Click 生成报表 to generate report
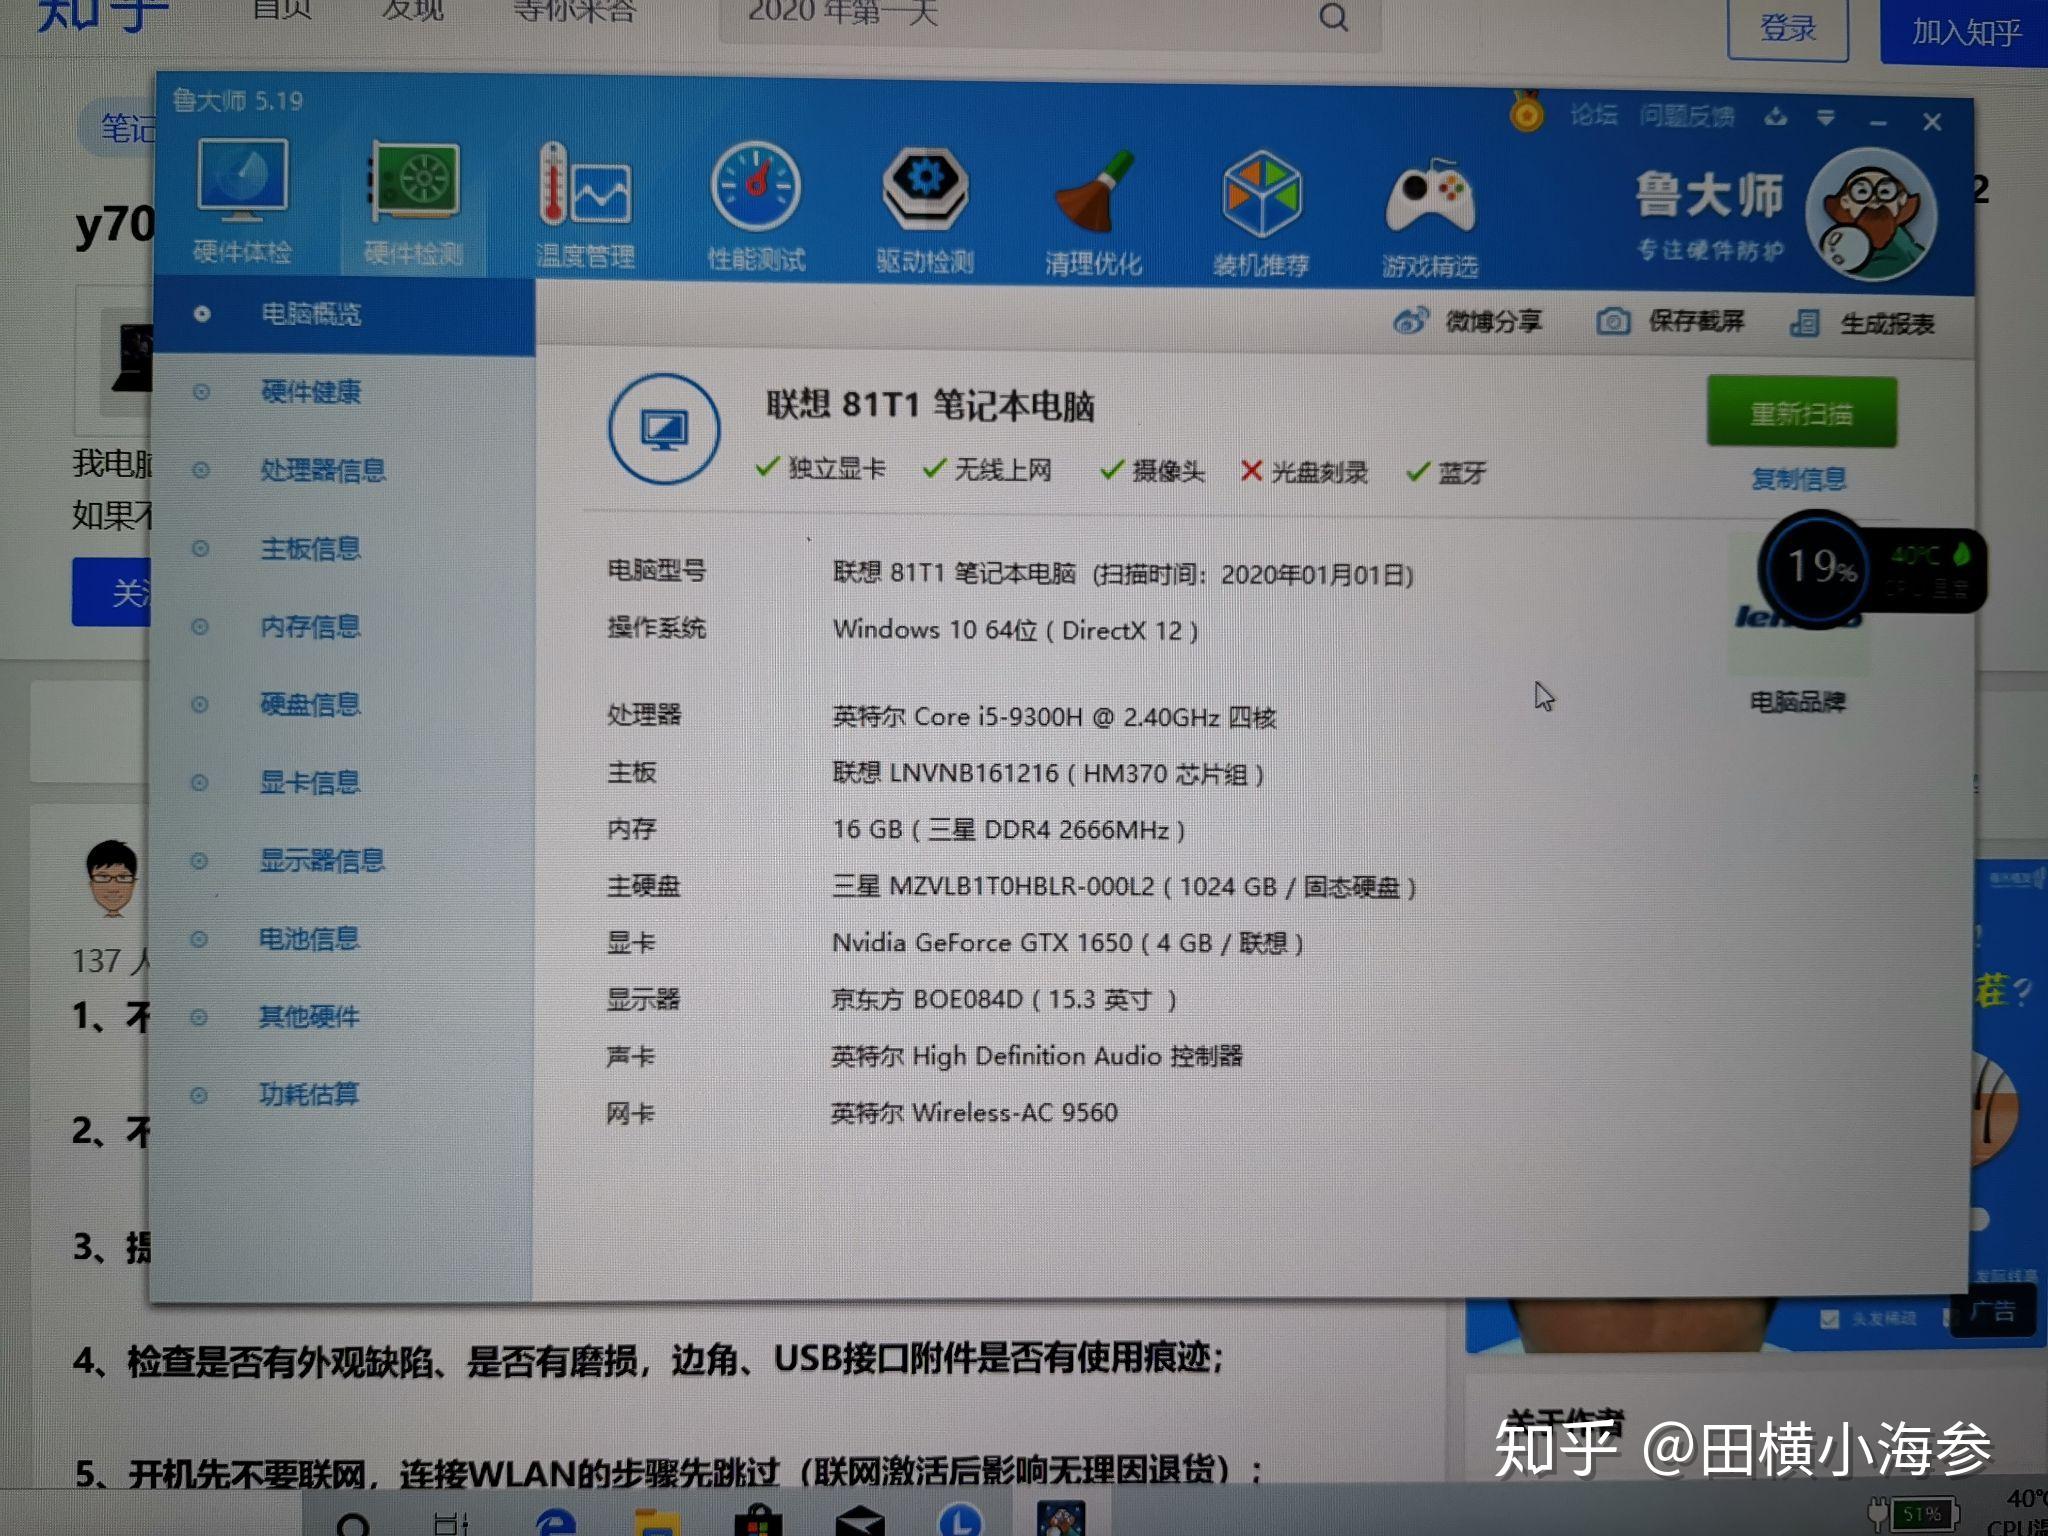2048x1536 pixels. coord(1862,323)
